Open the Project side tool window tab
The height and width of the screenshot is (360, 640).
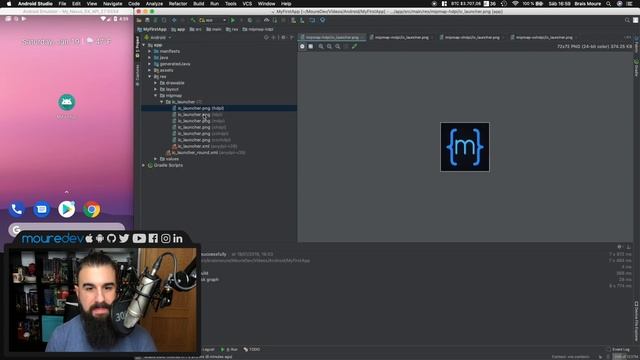point(137,46)
